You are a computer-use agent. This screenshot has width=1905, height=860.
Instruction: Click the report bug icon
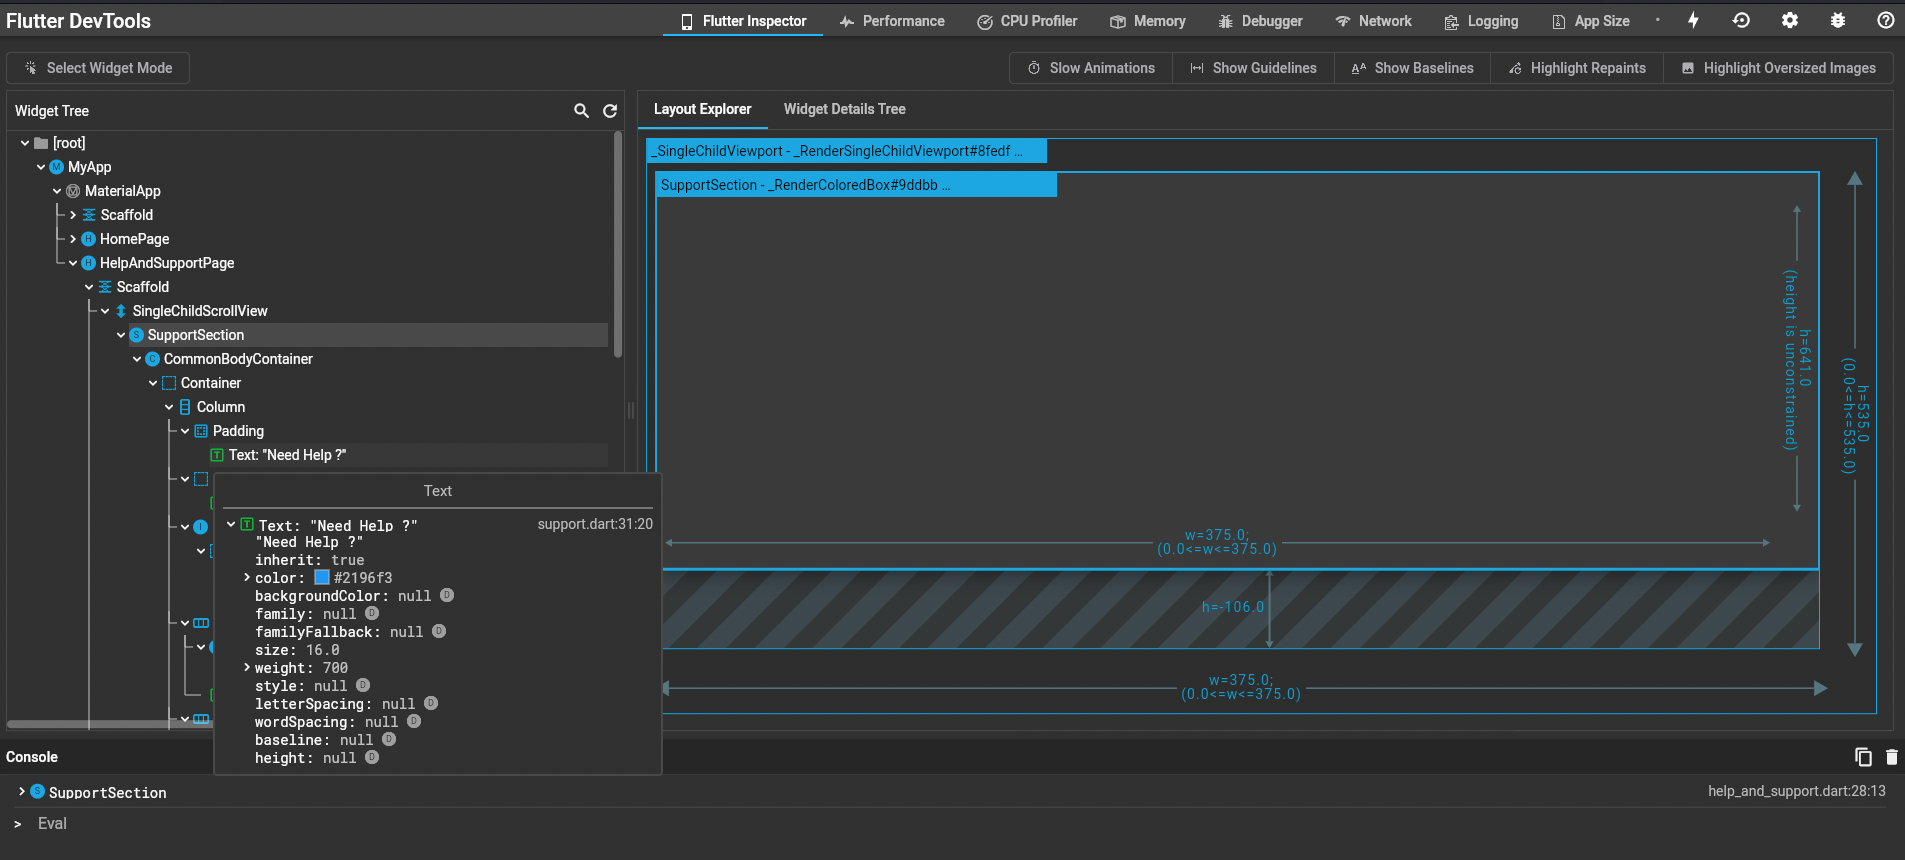[1838, 20]
